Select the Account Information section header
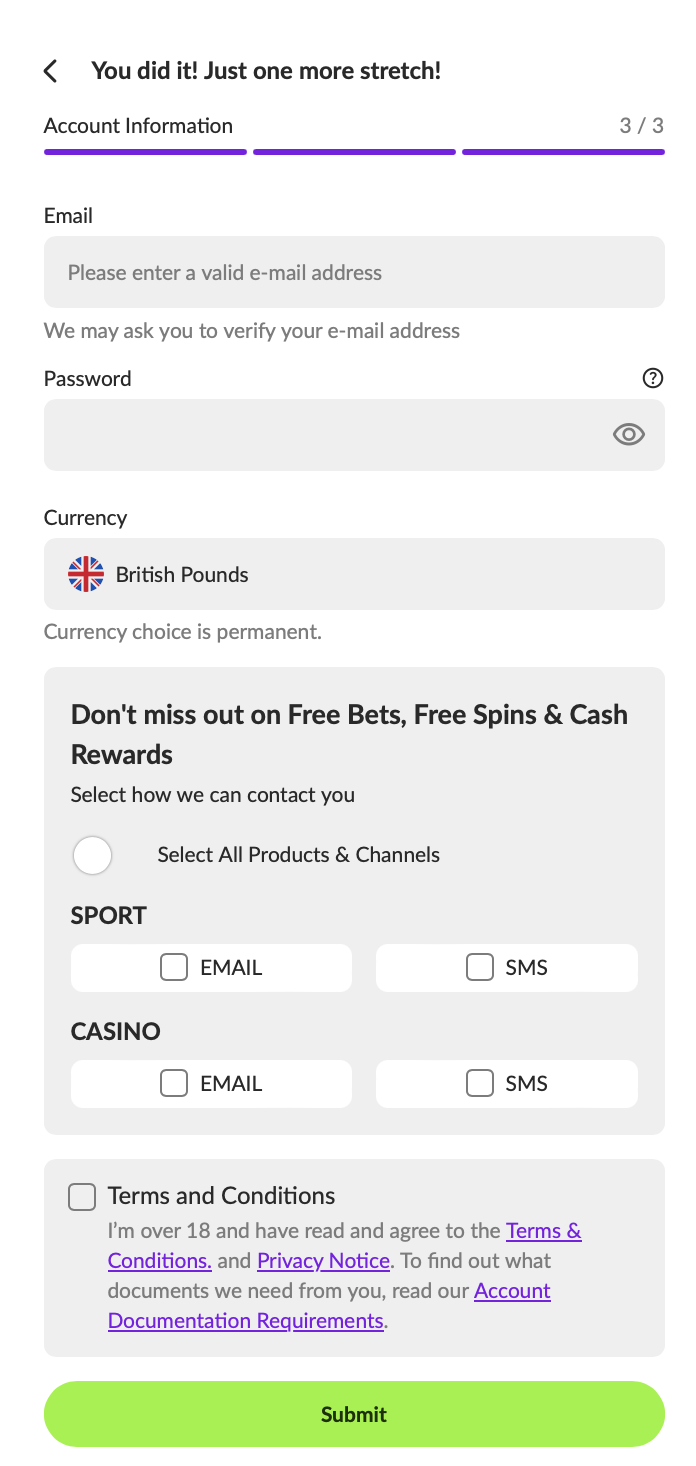Viewport: 696px width, 1466px height. (x=138, y=125)
